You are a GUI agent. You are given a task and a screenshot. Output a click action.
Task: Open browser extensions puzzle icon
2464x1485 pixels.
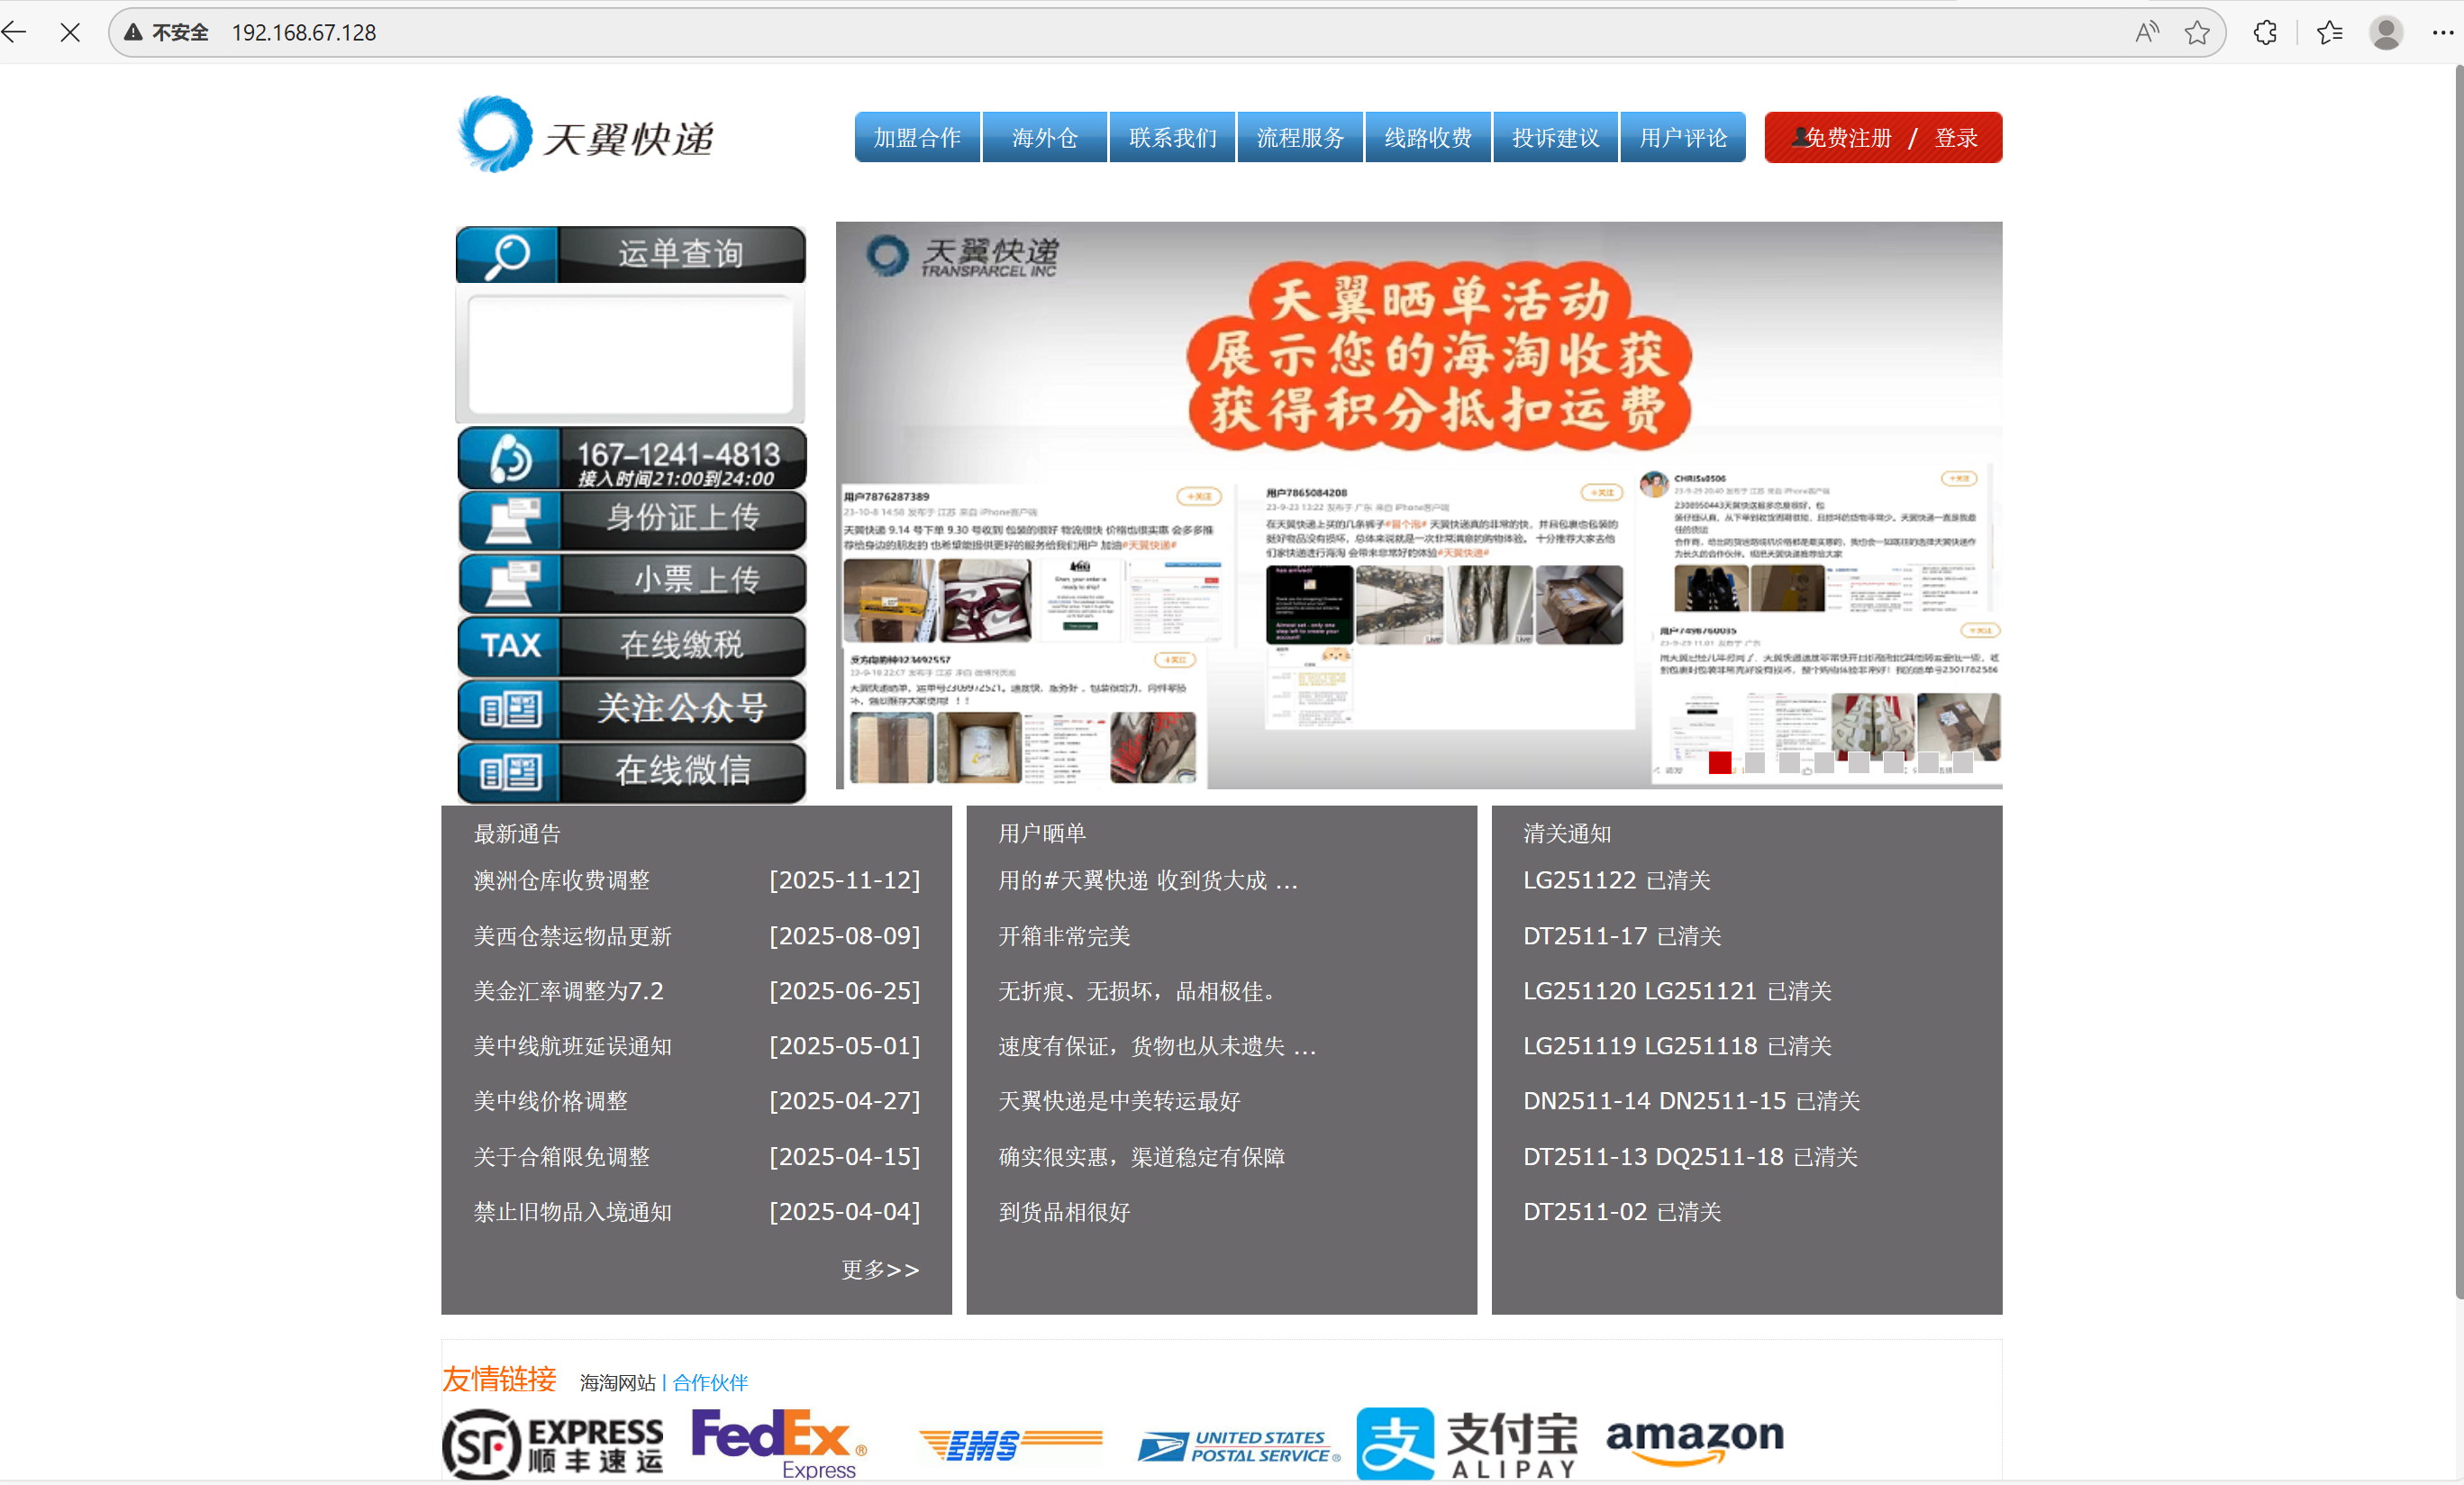click(x=2264, y=32)
